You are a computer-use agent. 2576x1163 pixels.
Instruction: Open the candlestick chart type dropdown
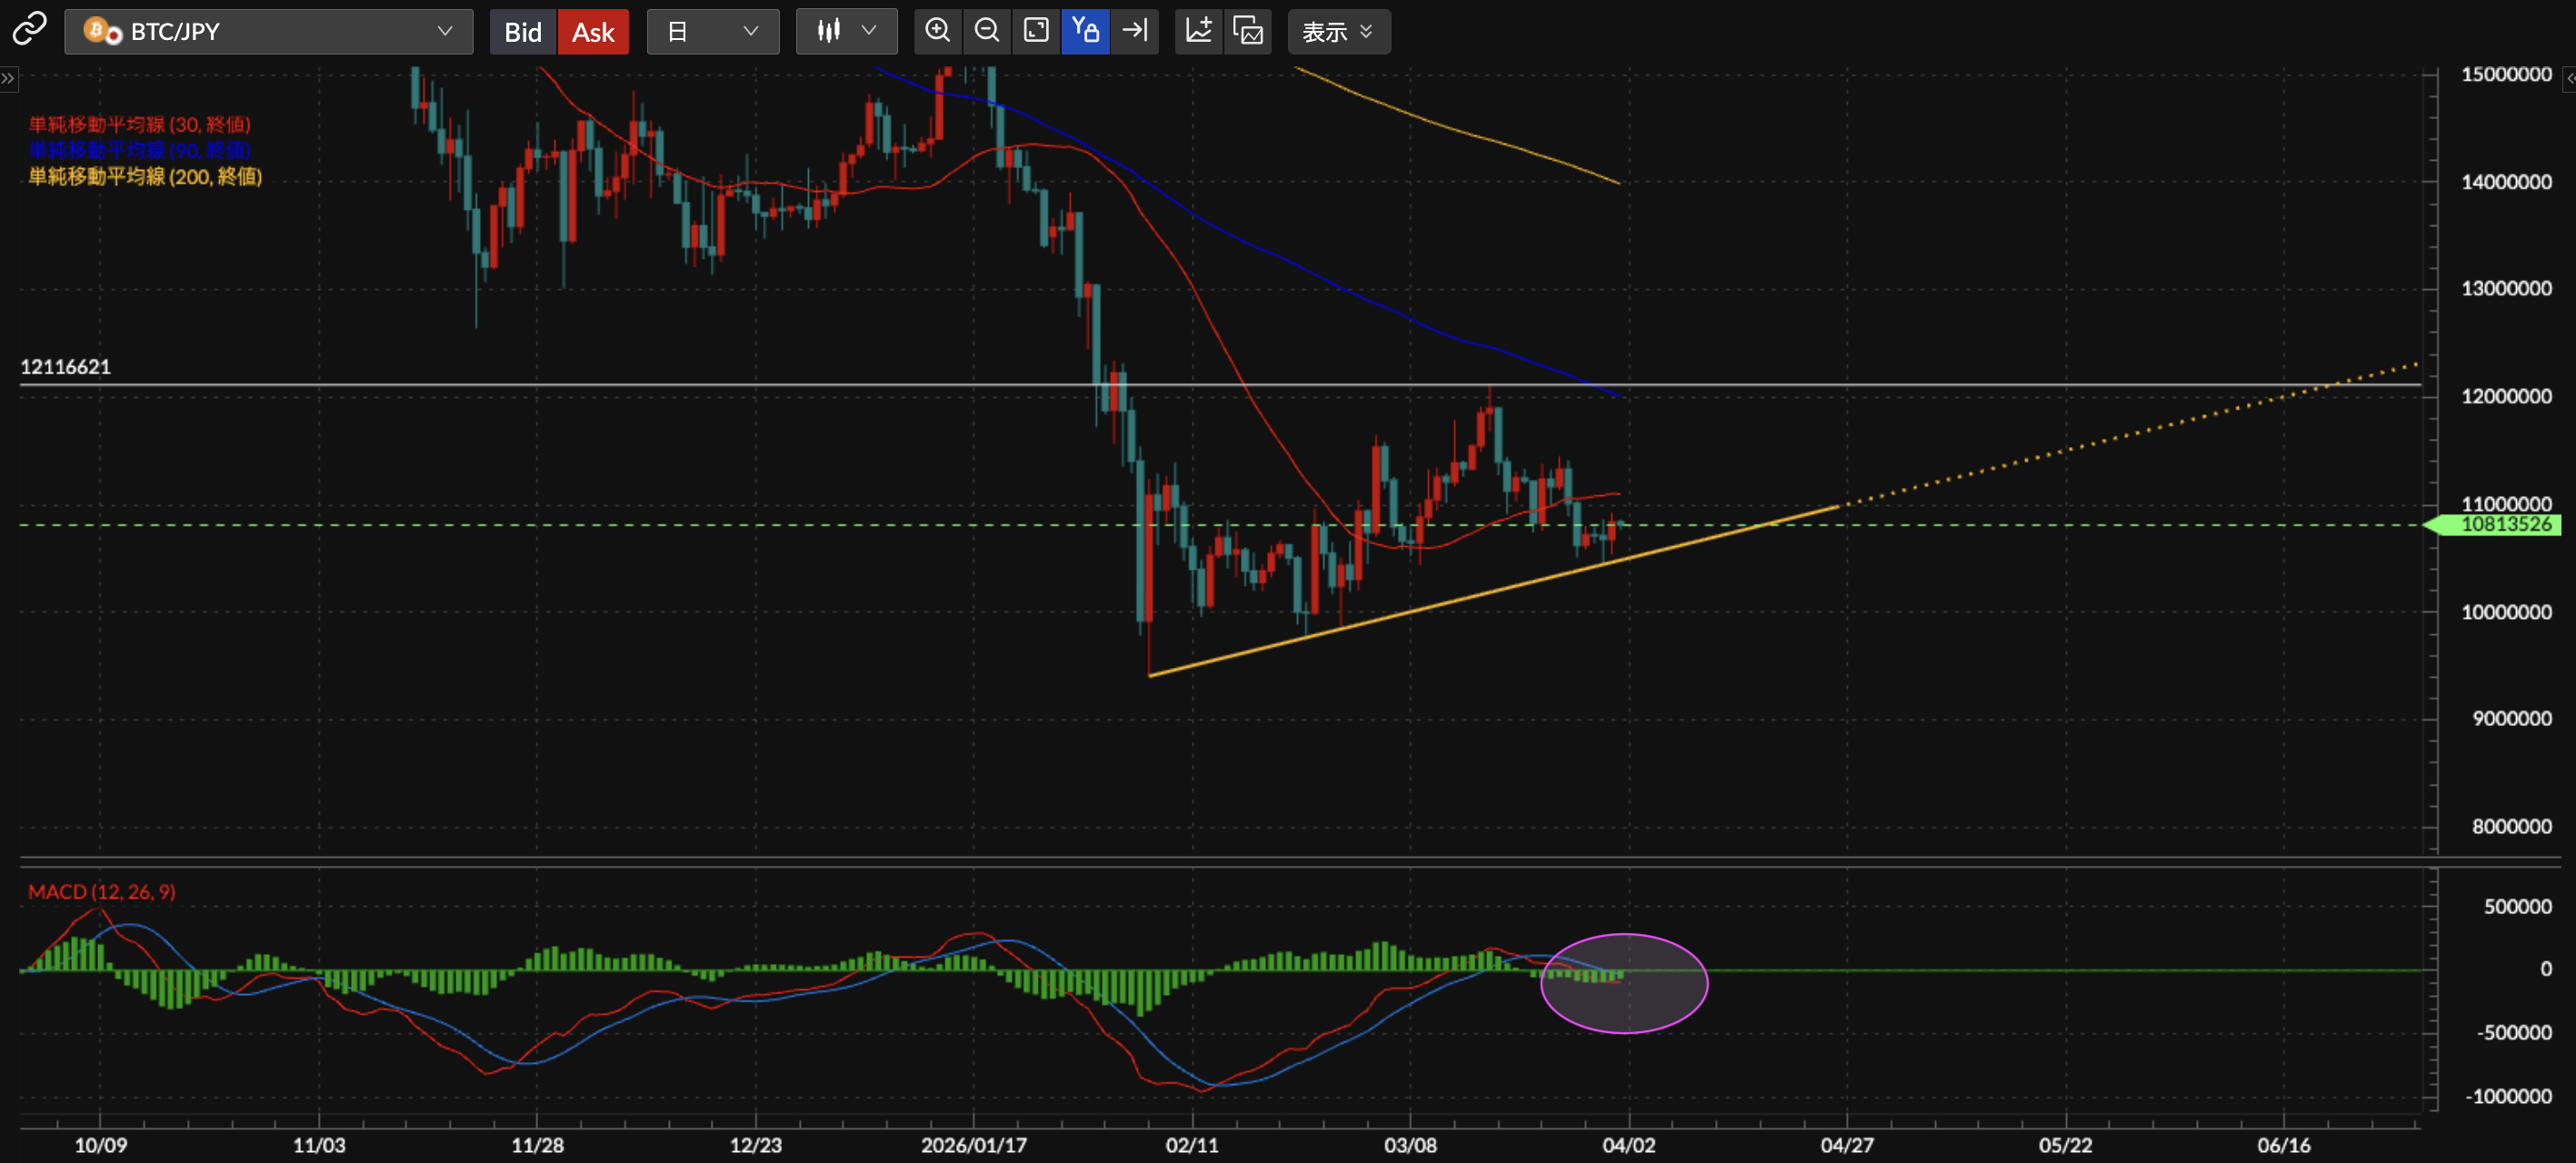tap(846, 32)
